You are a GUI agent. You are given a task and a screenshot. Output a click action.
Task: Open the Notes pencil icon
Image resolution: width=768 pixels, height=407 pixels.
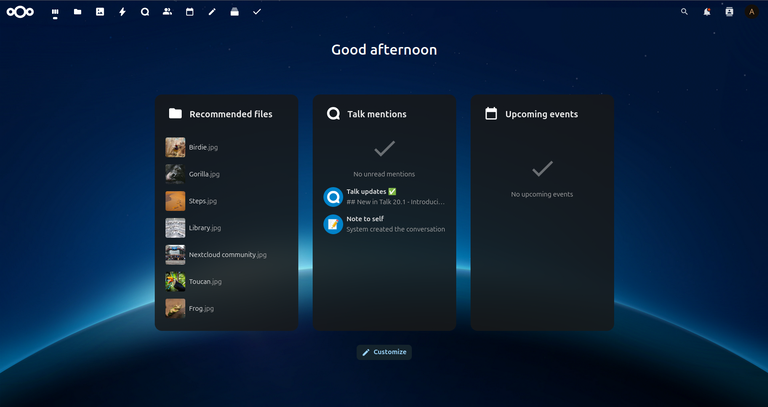[x=212, y=12]
